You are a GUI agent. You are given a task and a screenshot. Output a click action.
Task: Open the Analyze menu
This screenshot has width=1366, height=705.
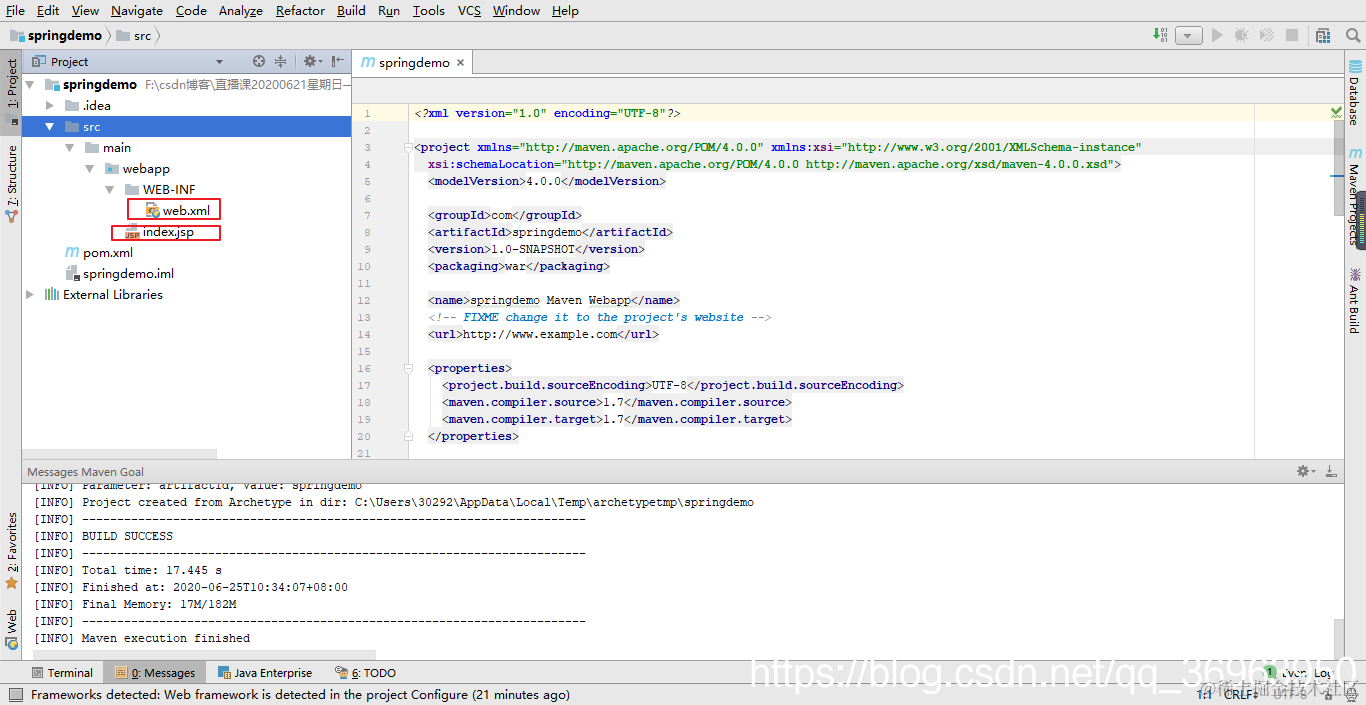point(240,10)
